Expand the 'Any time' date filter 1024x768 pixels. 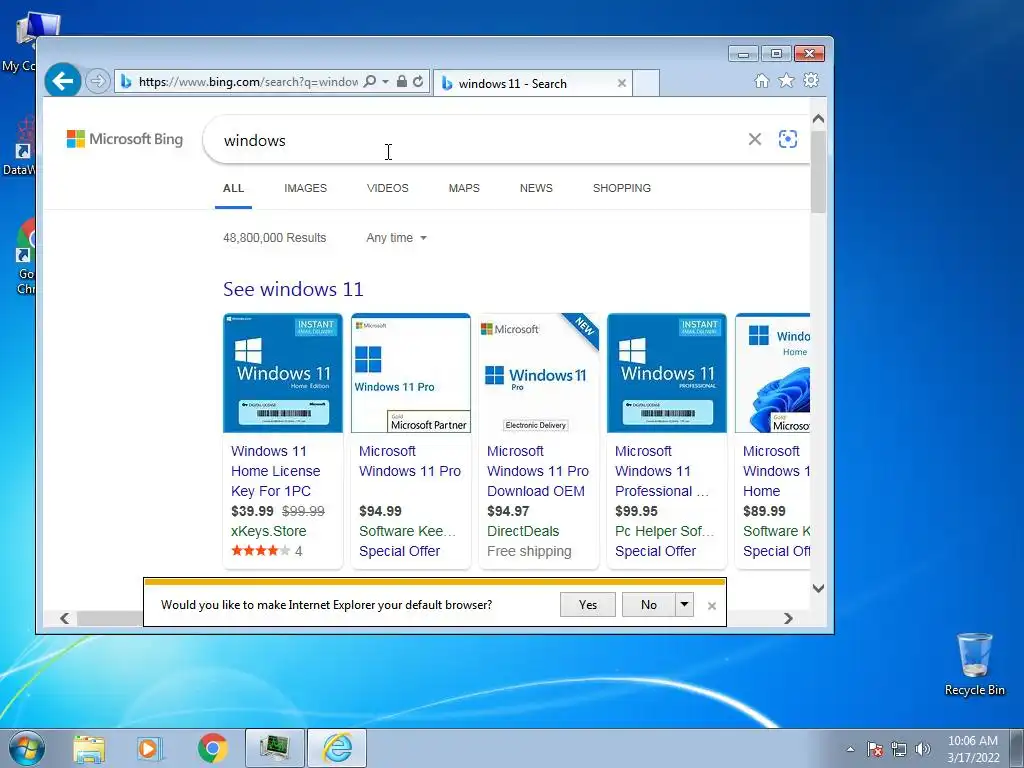tap(396, 238)
